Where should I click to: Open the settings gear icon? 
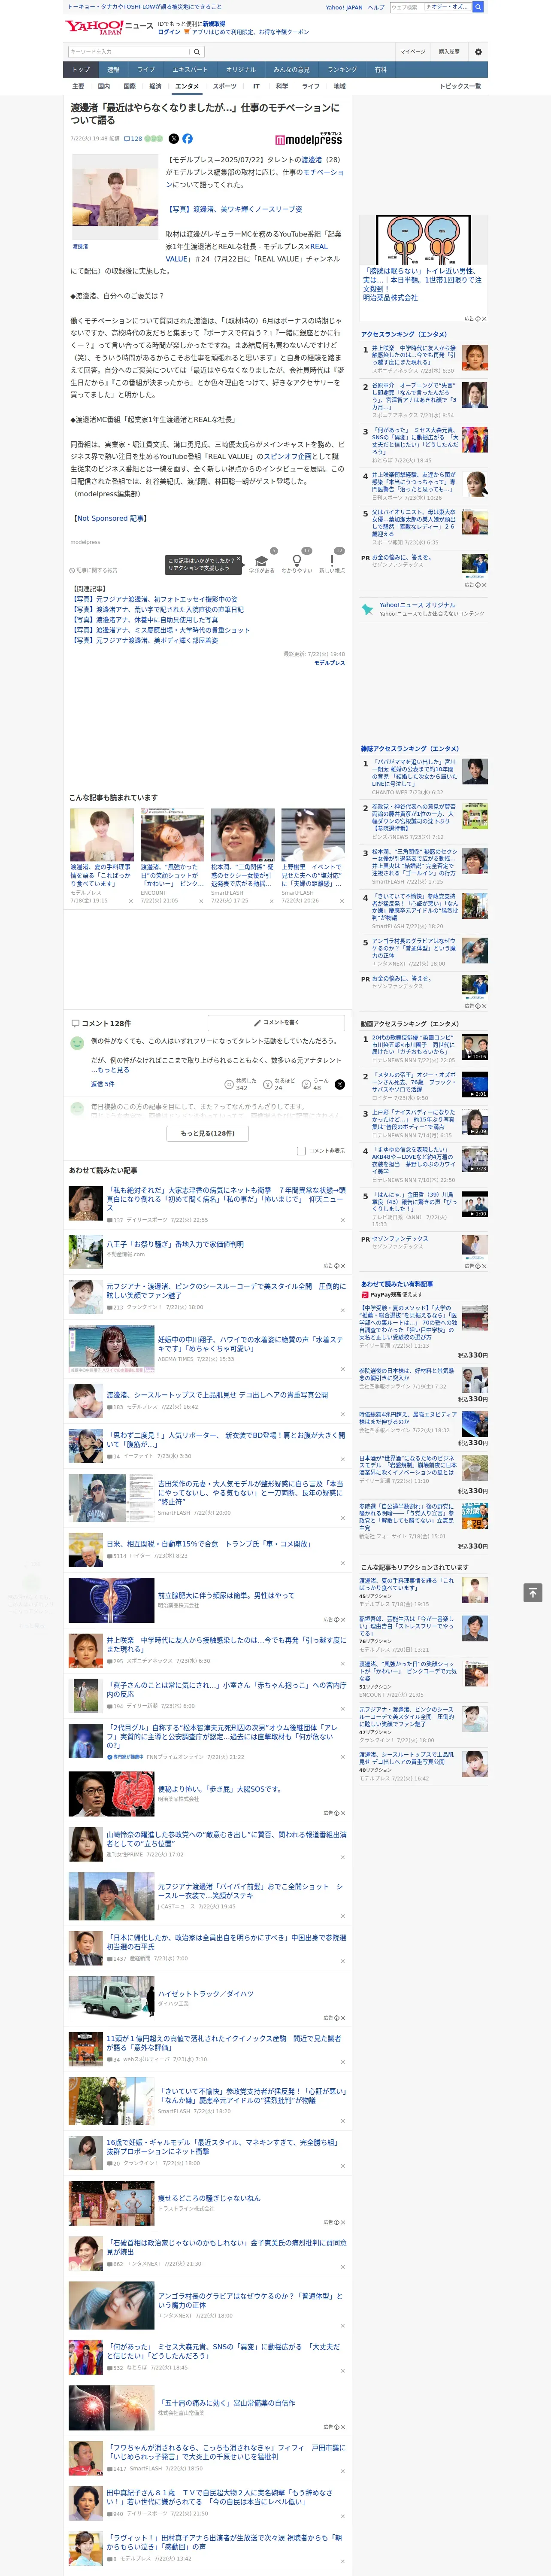pos(478,52)
